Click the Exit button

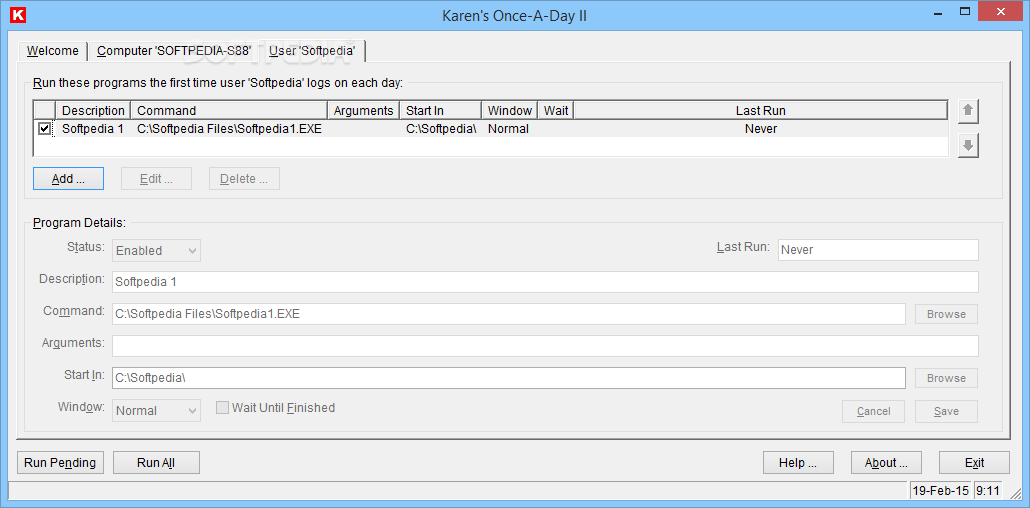974,463
